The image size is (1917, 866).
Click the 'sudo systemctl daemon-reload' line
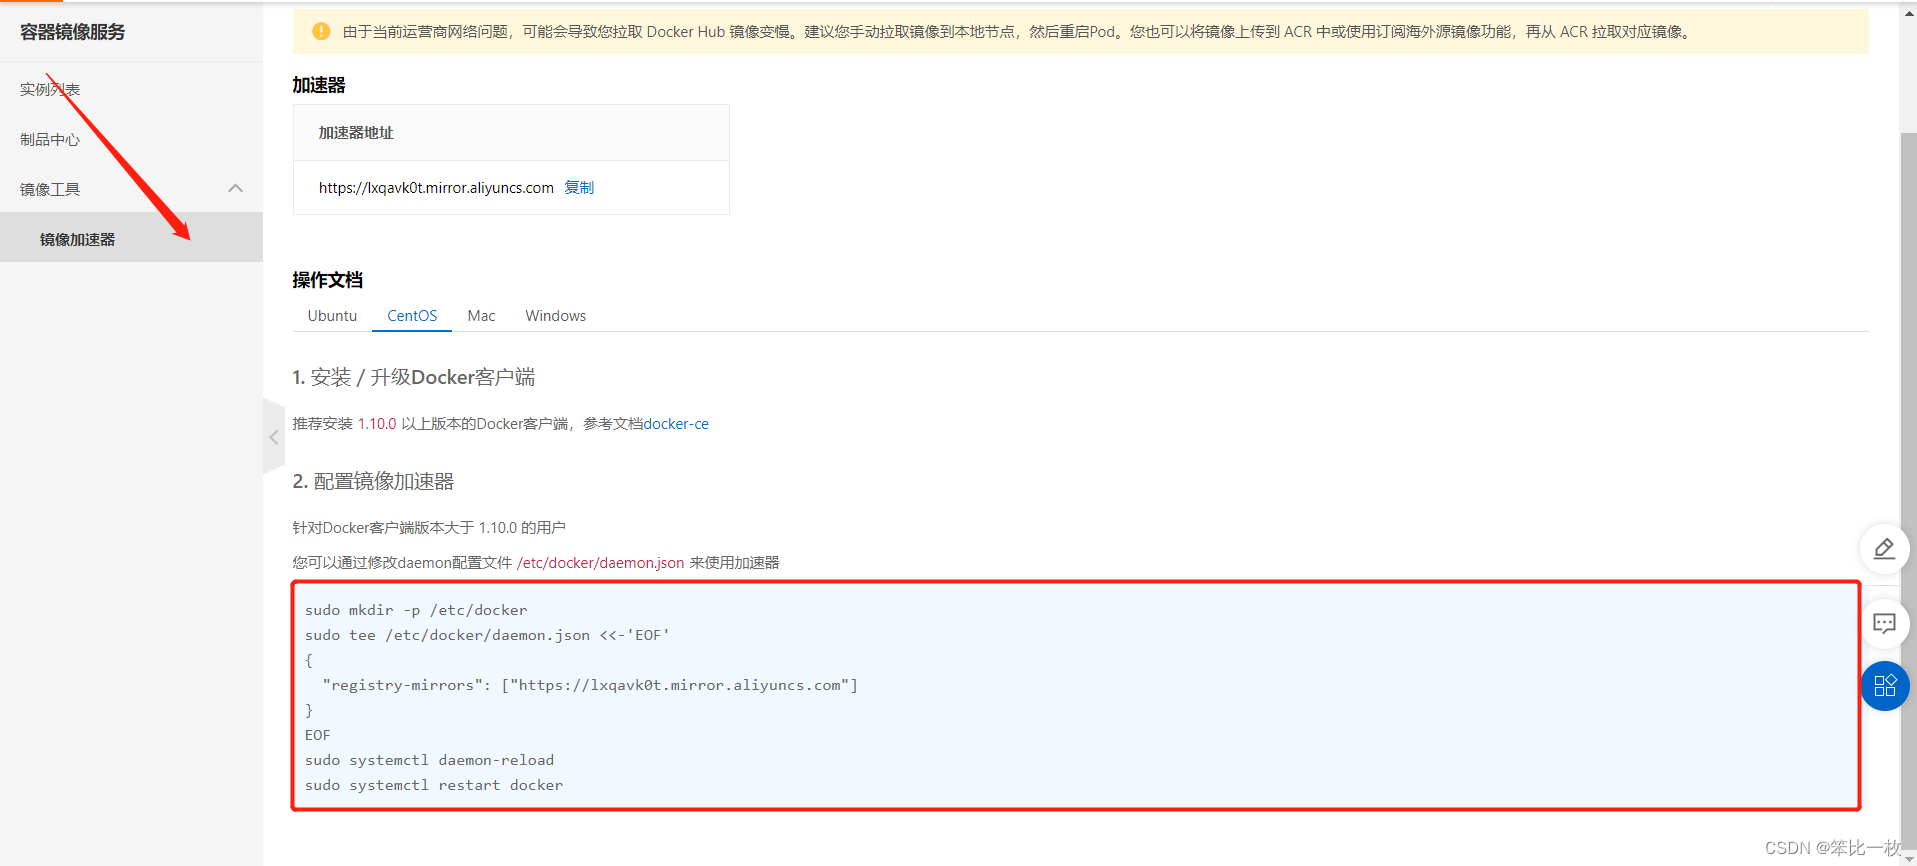point(429,760)
